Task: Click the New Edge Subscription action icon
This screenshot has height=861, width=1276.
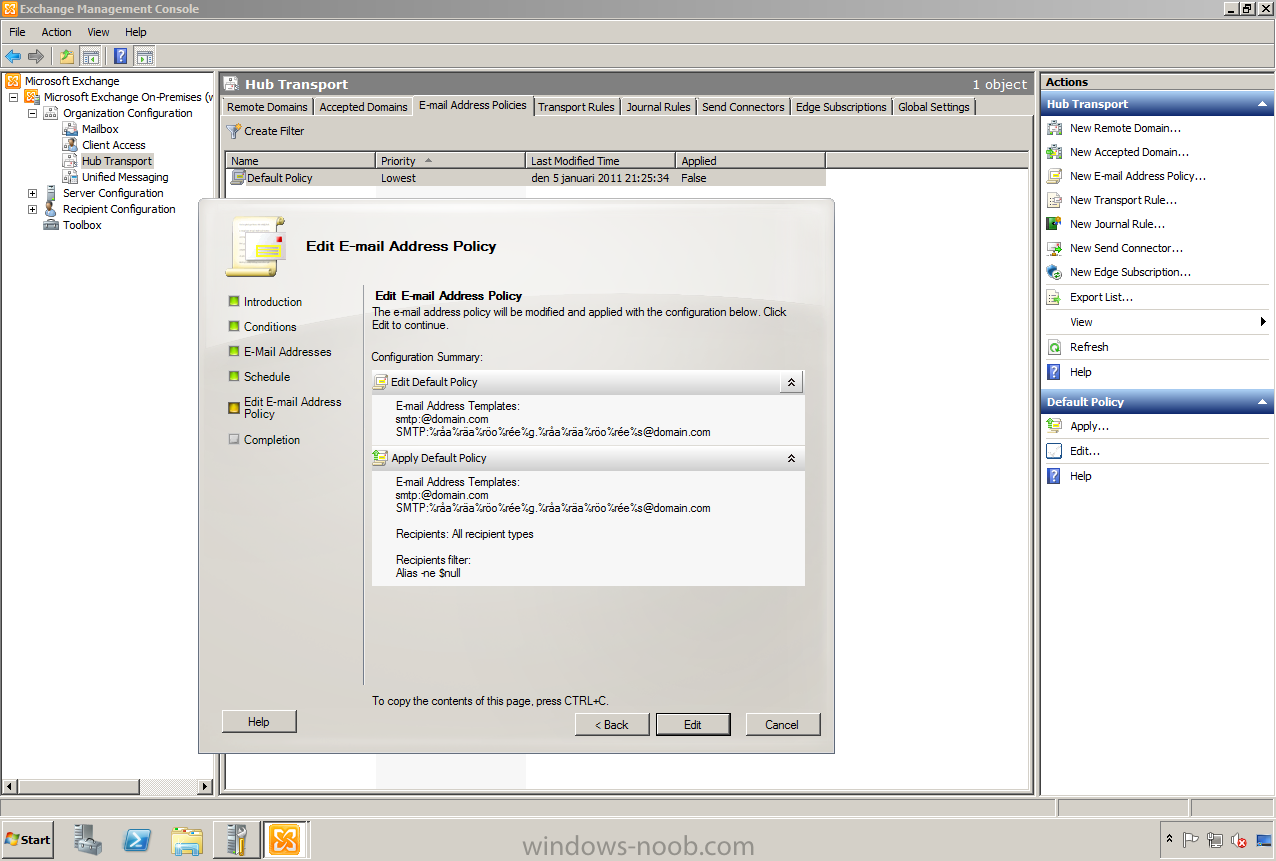Action: point(1054,272)
